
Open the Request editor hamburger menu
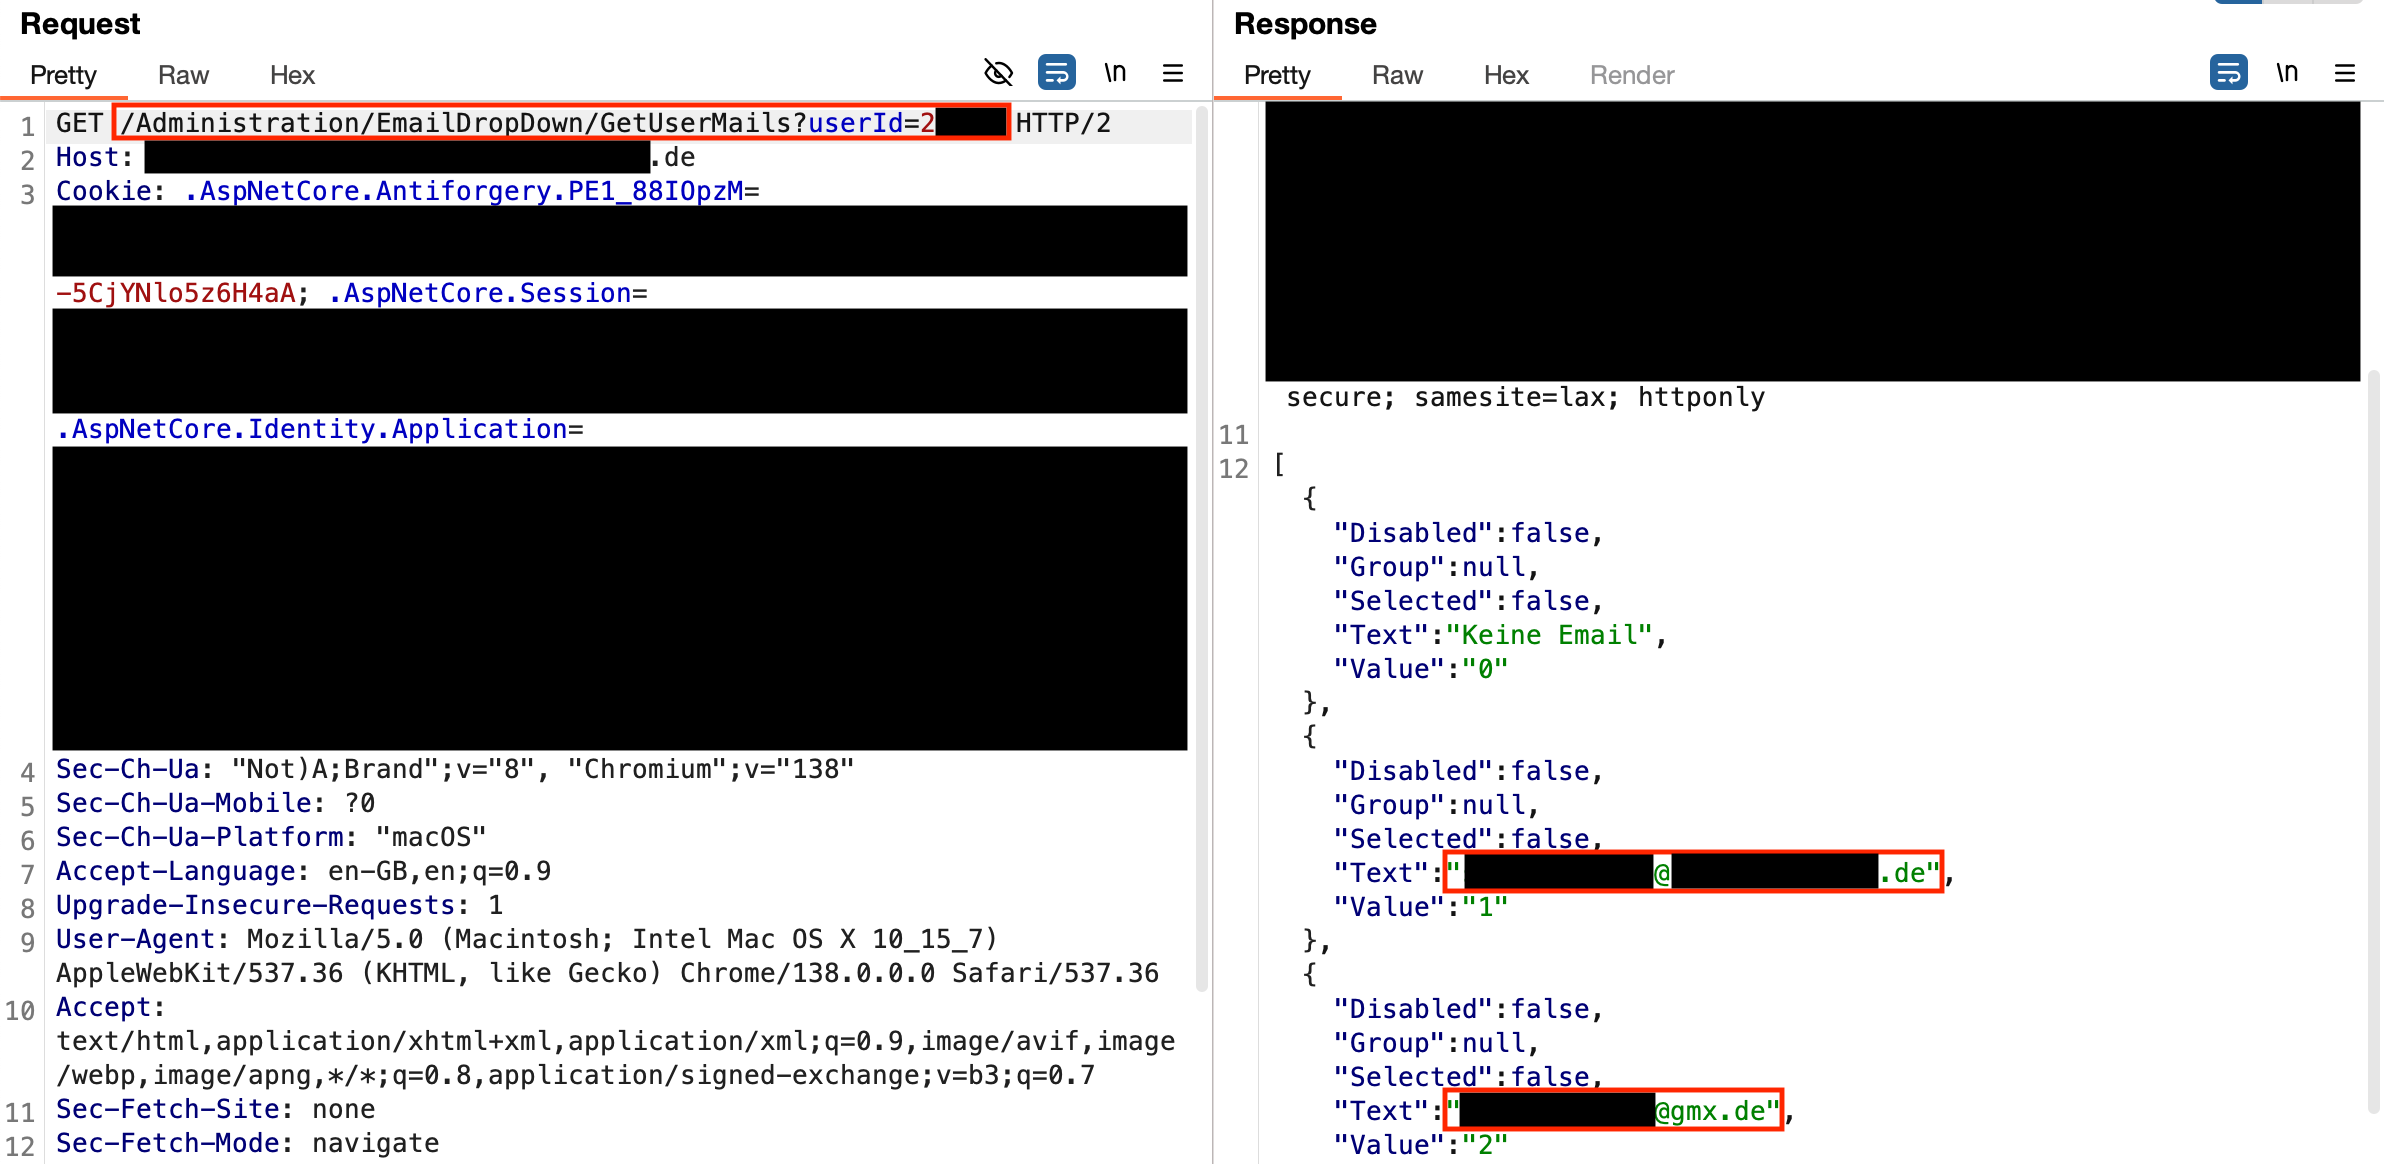click(1172, 72)
